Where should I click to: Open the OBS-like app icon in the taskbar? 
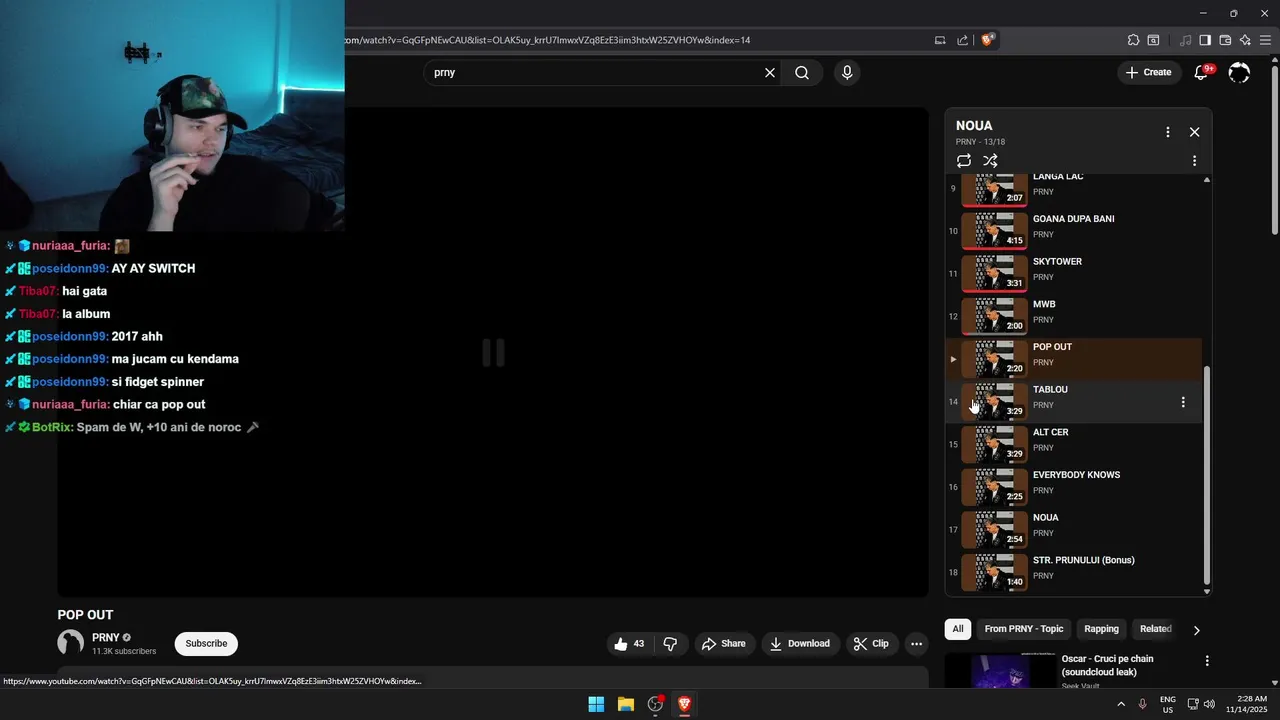[x=655, y=704]
